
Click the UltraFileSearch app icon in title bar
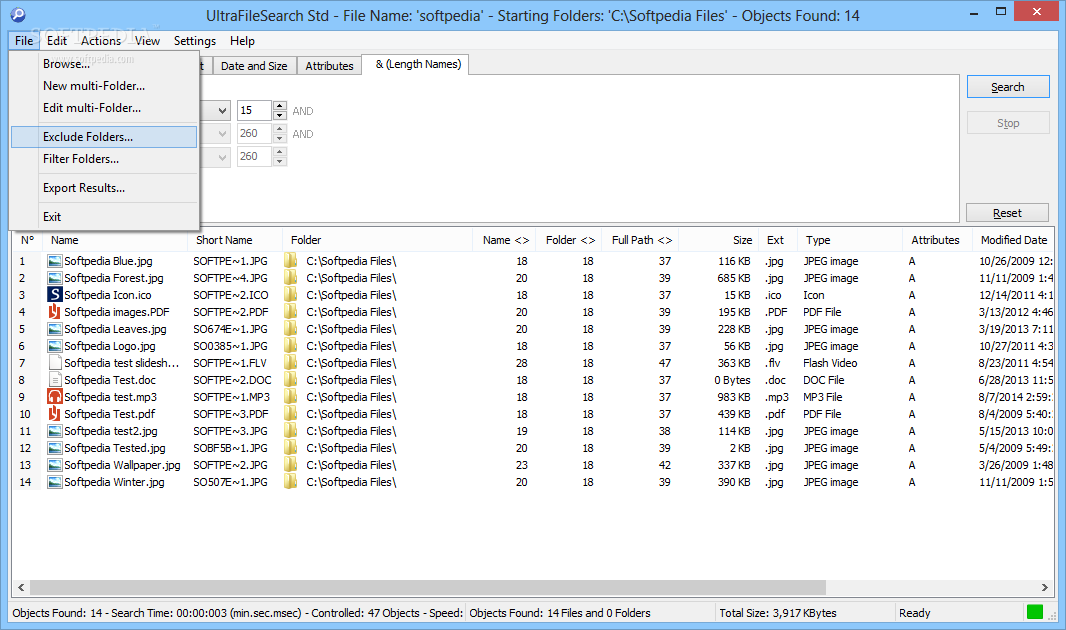(18, 14)
